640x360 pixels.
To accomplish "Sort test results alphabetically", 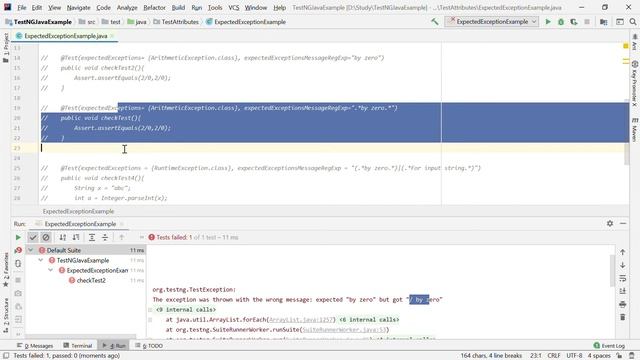I will pyautogui.click(x=62, y=237).
